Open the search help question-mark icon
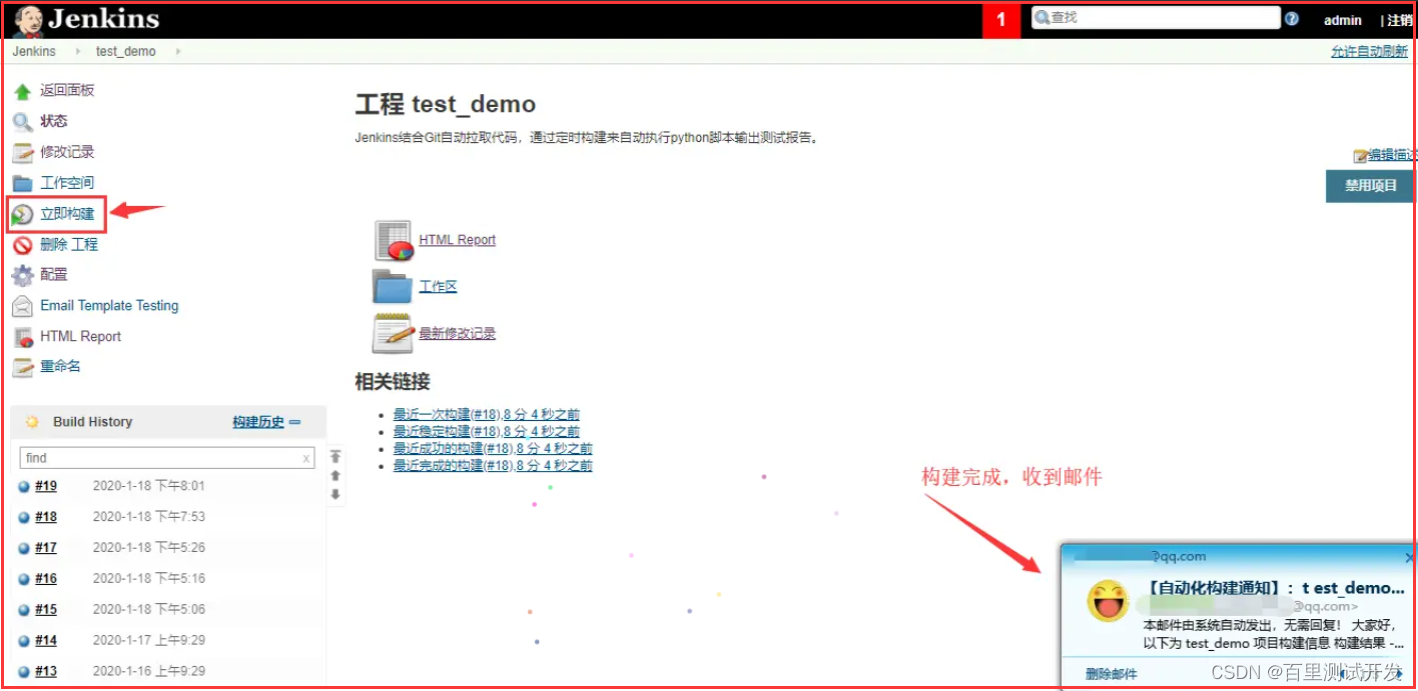 [x=1292, y=19]
